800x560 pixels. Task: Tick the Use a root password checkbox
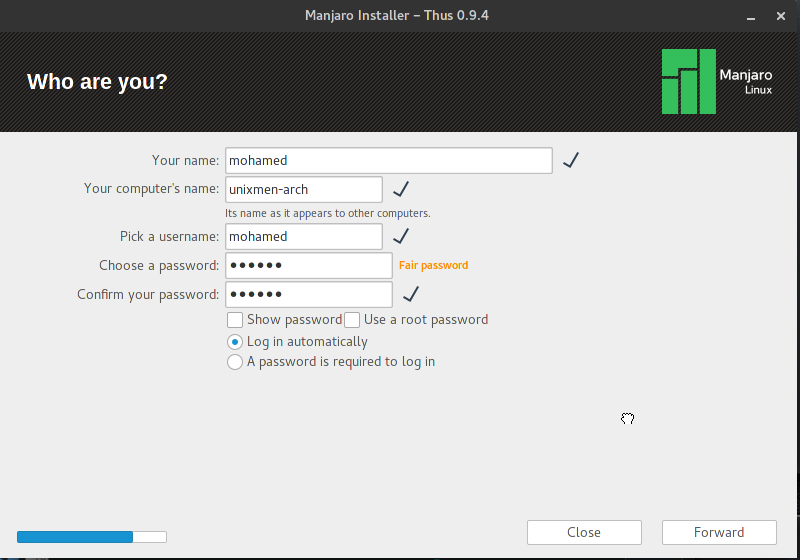(x=352, y=320)
